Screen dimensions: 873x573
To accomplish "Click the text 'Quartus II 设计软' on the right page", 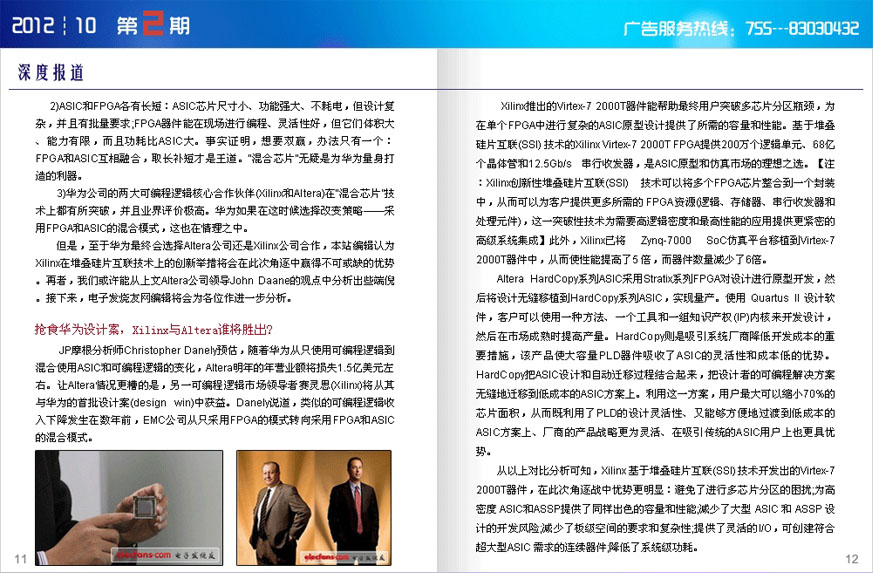I will coord(793,298).
